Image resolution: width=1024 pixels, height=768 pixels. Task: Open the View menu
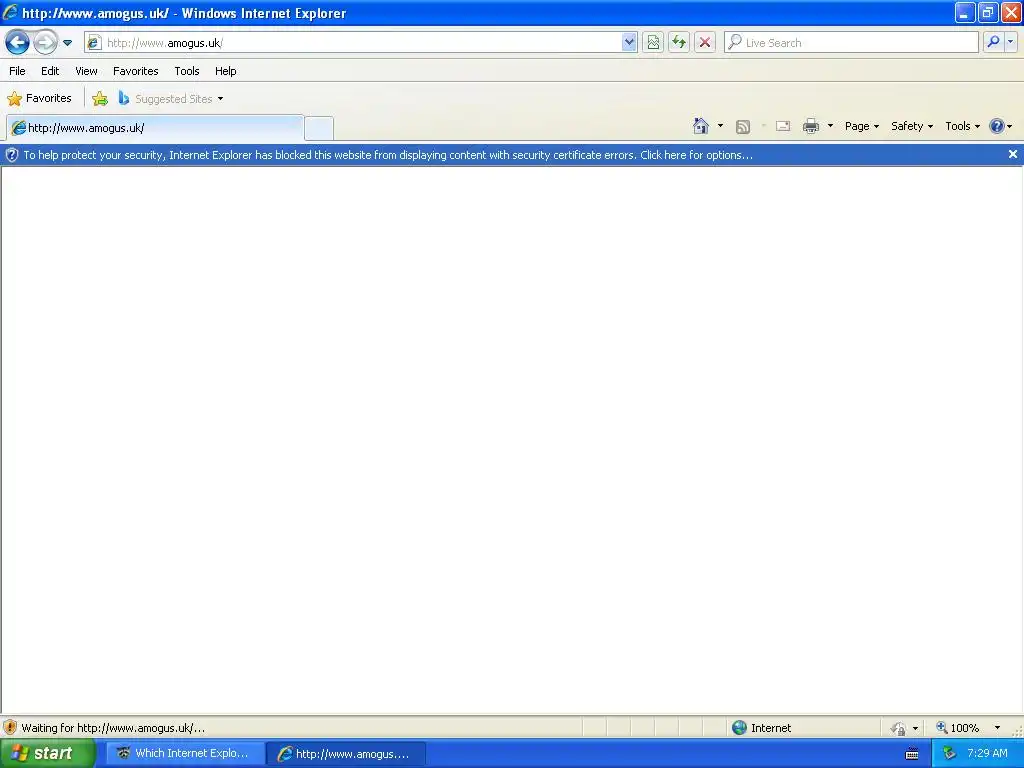pyautogui.click(x=86, y=71)
